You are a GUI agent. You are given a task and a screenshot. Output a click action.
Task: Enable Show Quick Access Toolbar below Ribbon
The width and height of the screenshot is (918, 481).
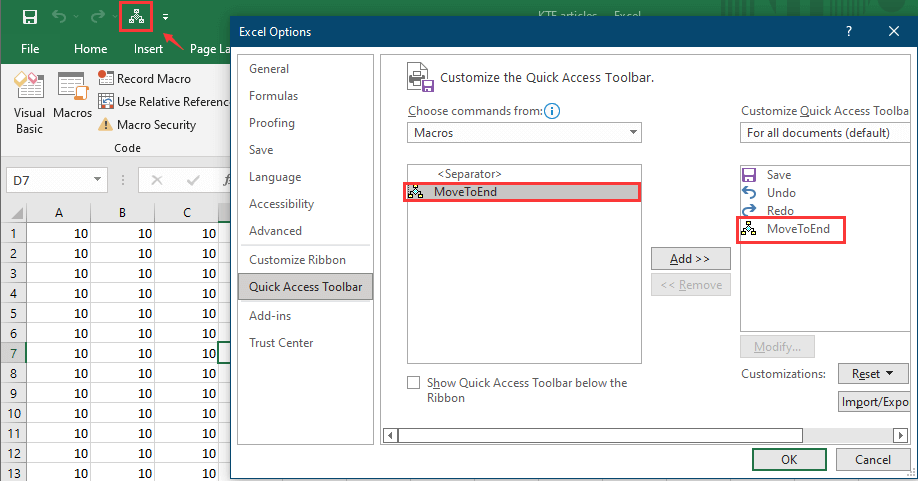click(x=414, y=383)
